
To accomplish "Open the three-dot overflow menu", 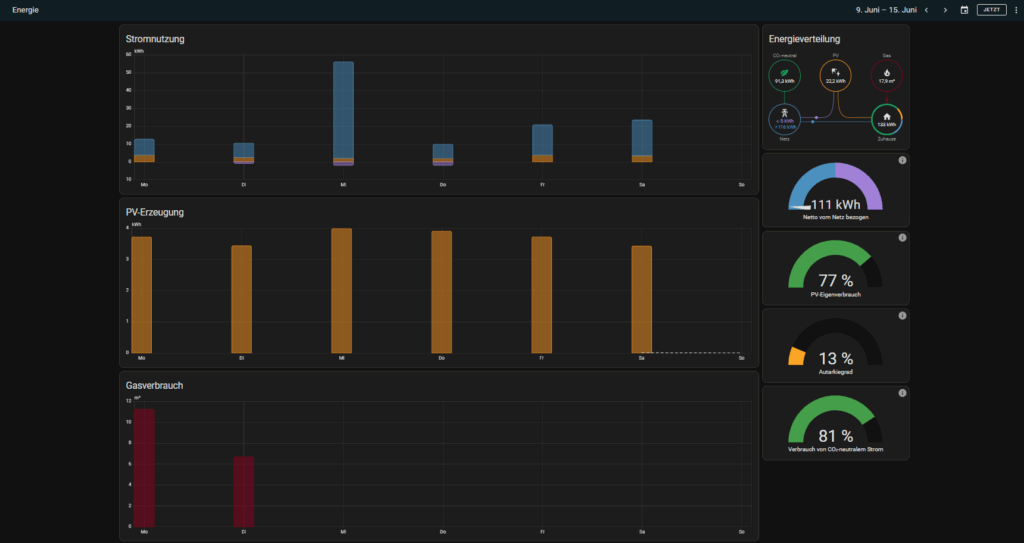I will pos(1016,10).
